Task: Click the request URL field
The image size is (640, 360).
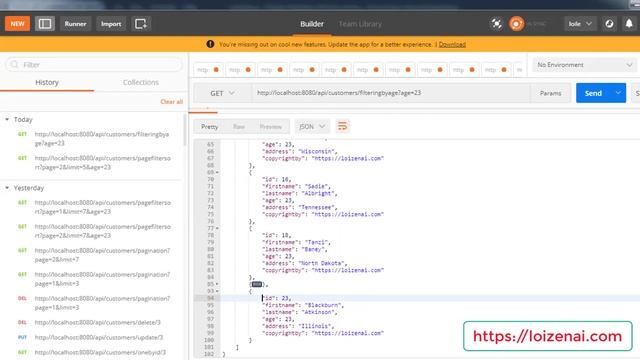Action: pyautogui.click(x=391, y=93)
